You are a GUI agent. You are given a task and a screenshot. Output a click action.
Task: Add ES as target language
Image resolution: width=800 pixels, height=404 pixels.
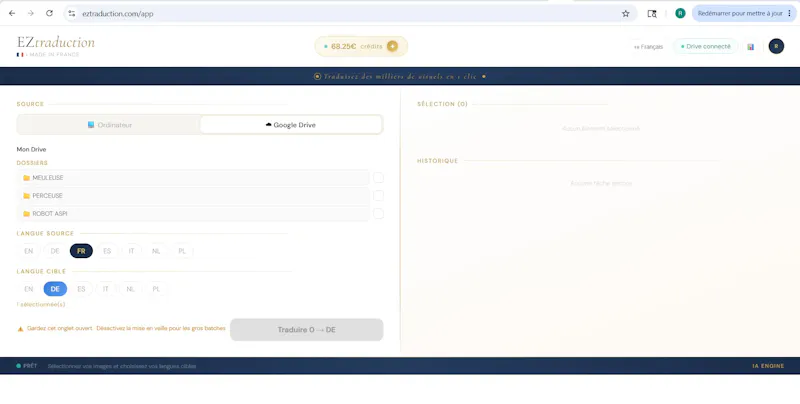(x=81, y=289)
